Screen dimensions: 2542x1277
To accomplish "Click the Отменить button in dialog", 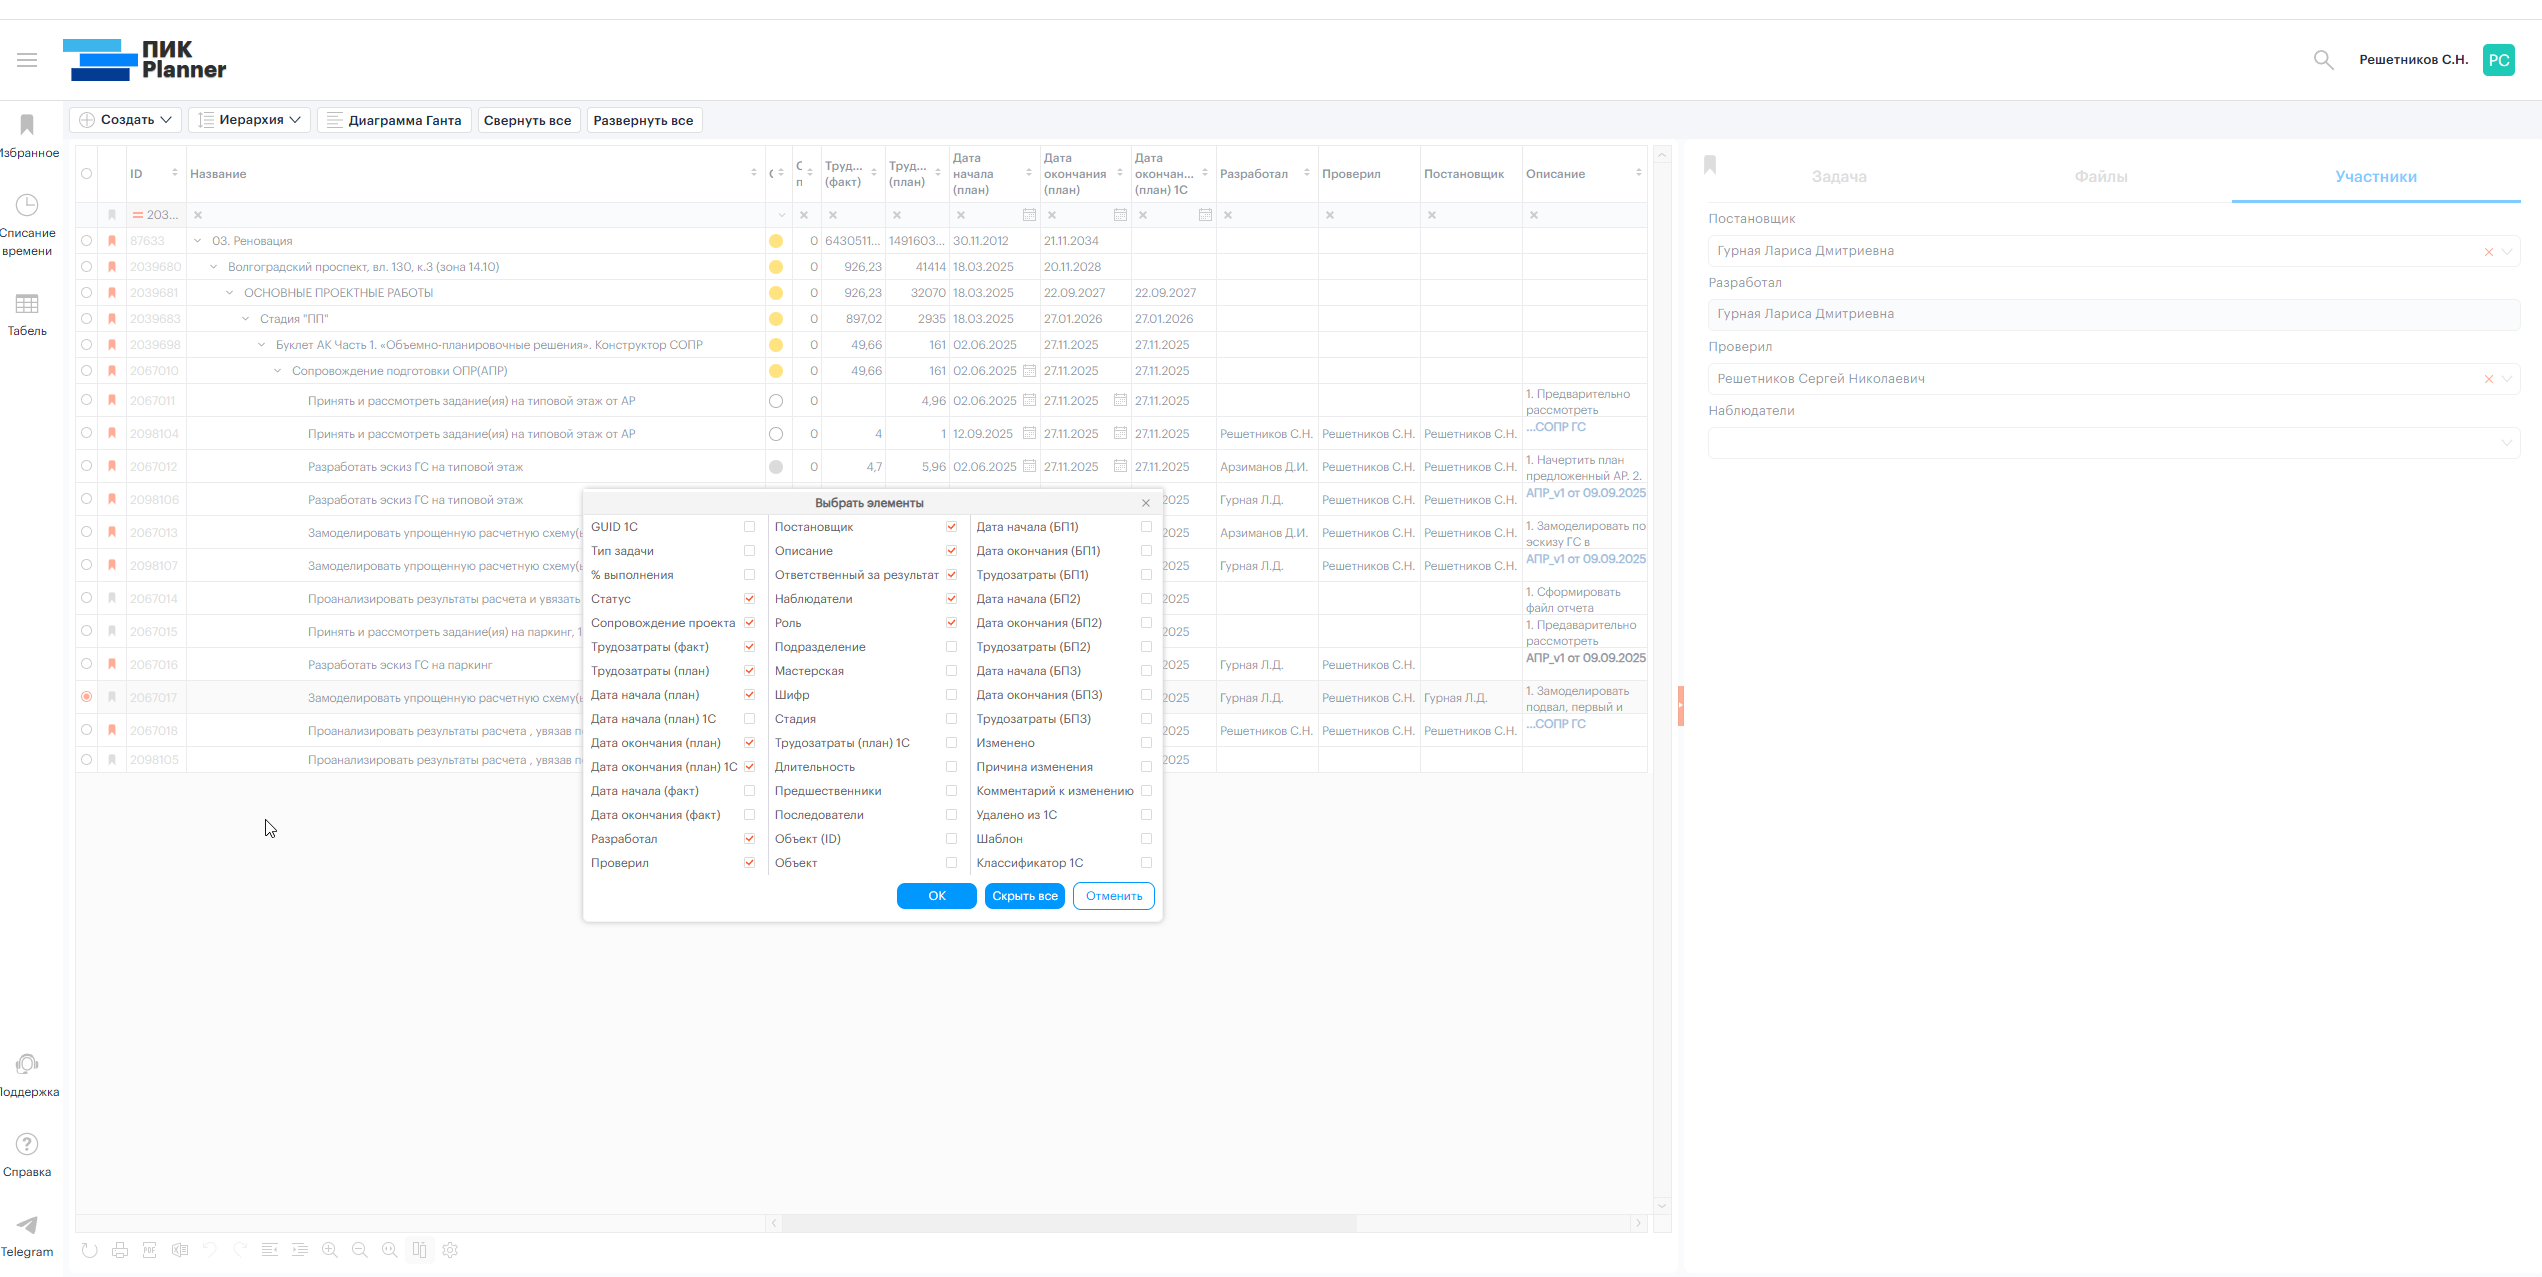I will [1113, 896].
